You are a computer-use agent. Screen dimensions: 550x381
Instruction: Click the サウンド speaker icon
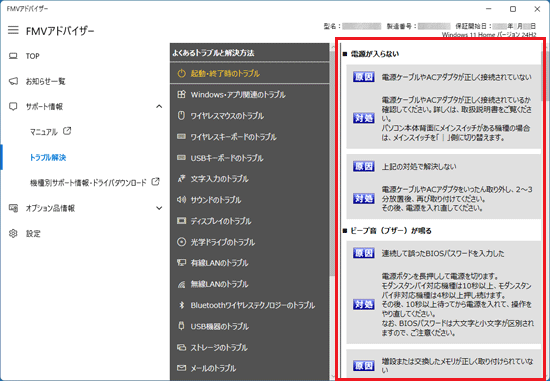point(181,200)
